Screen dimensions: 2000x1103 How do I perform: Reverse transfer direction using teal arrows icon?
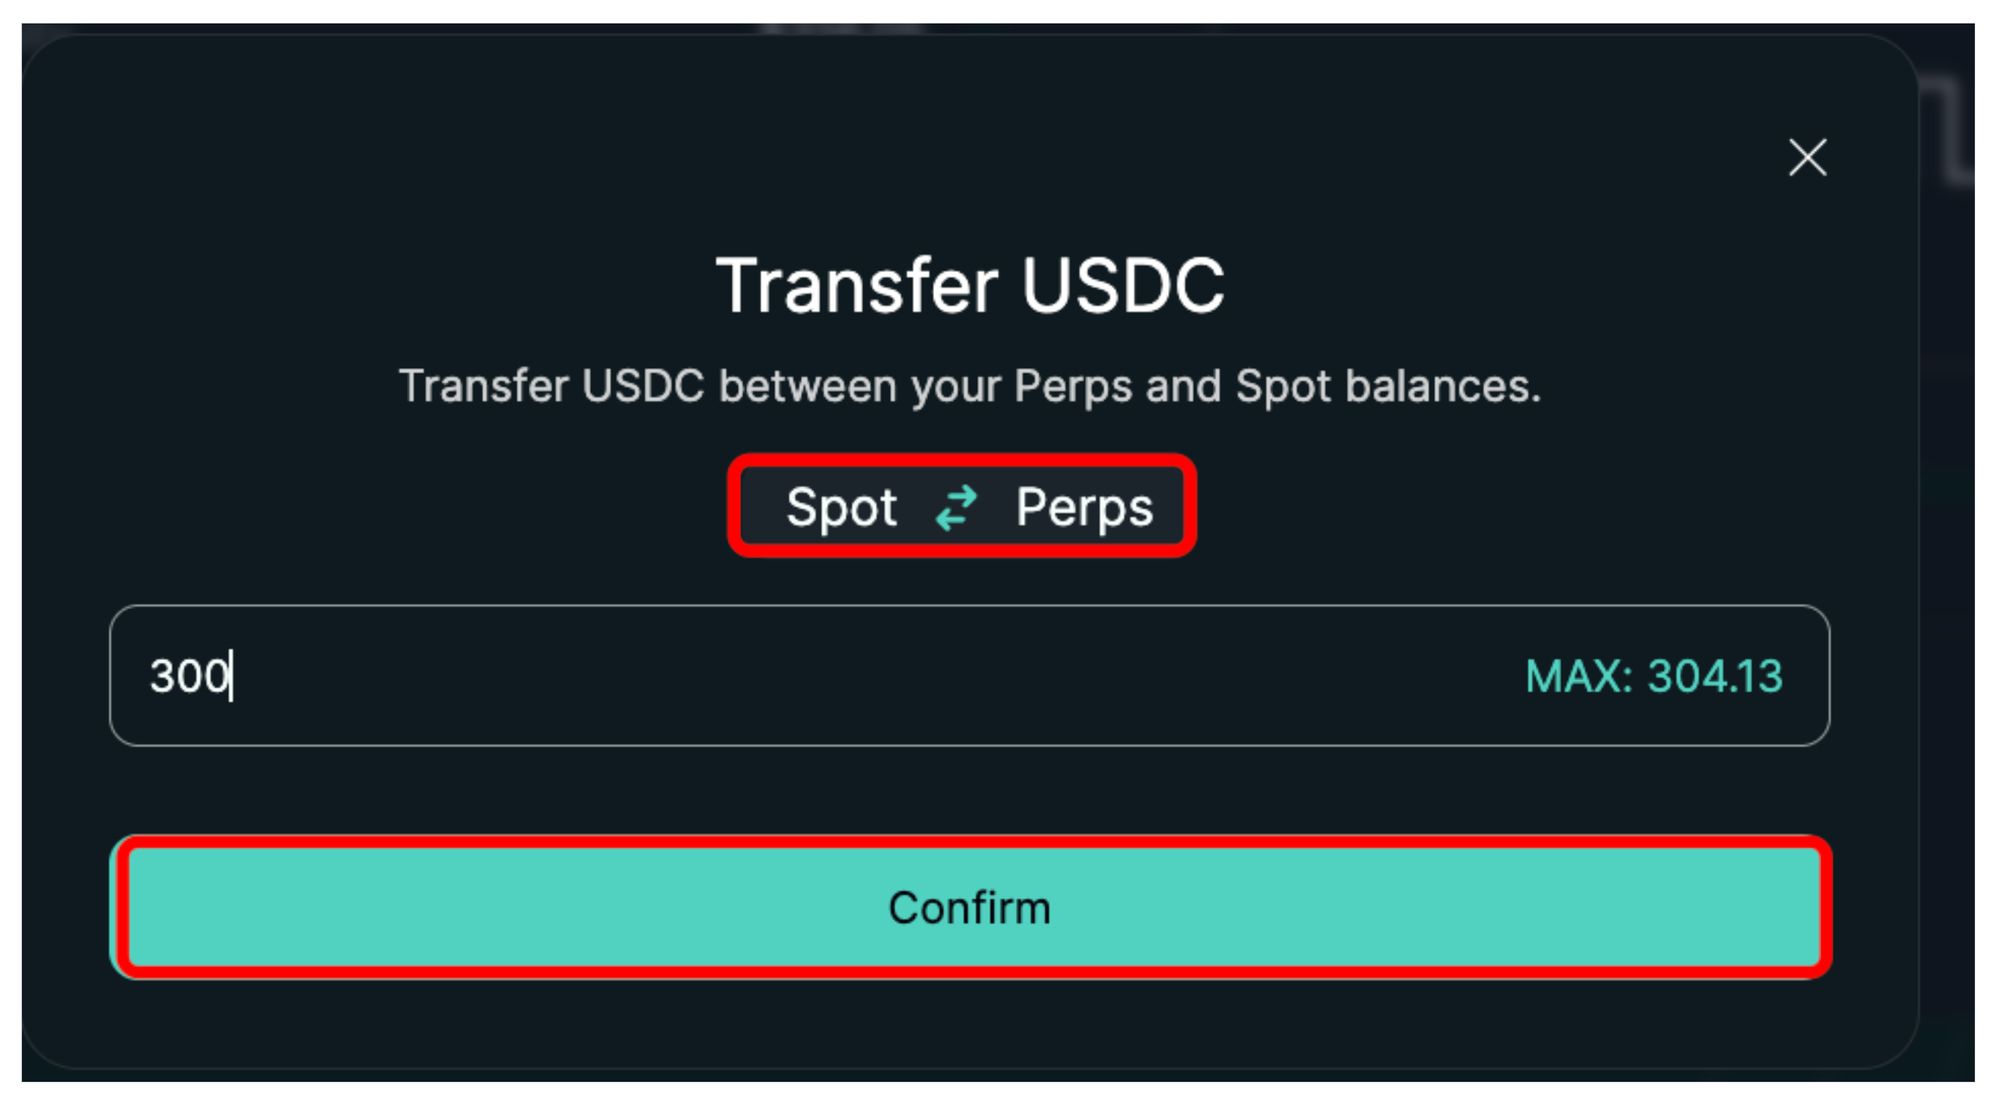[956, 507]
